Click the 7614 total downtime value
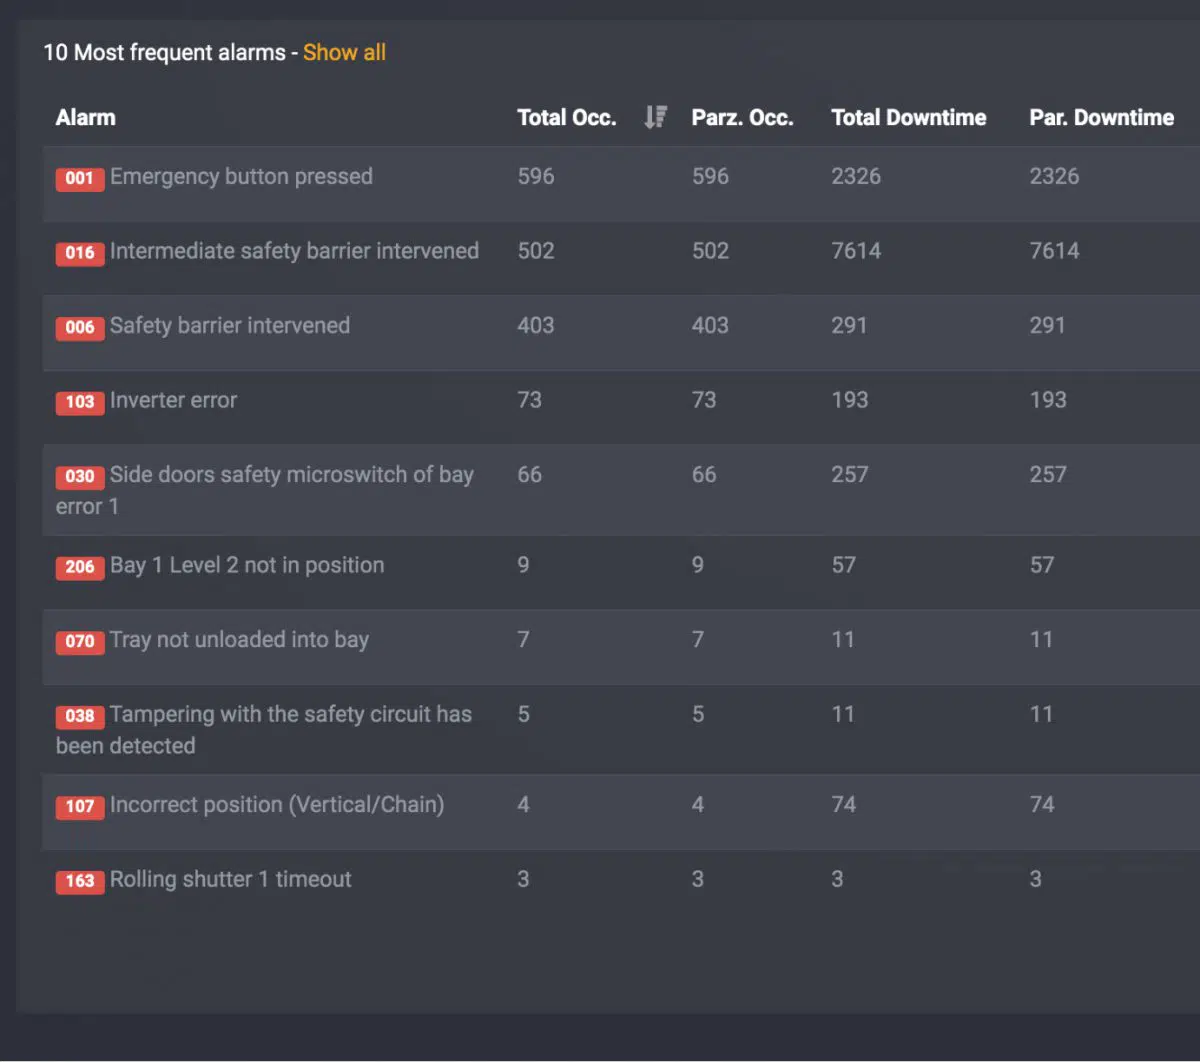1200x1063 pixels. pos(856,251)
